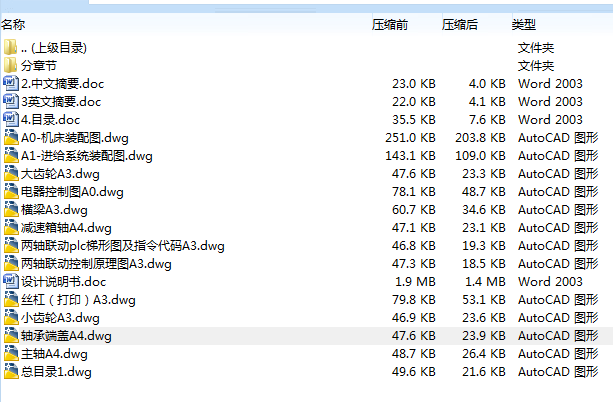
Task: Click the AutoCAD icon for 主轴A4.dwg
Action: coord(11,353)
